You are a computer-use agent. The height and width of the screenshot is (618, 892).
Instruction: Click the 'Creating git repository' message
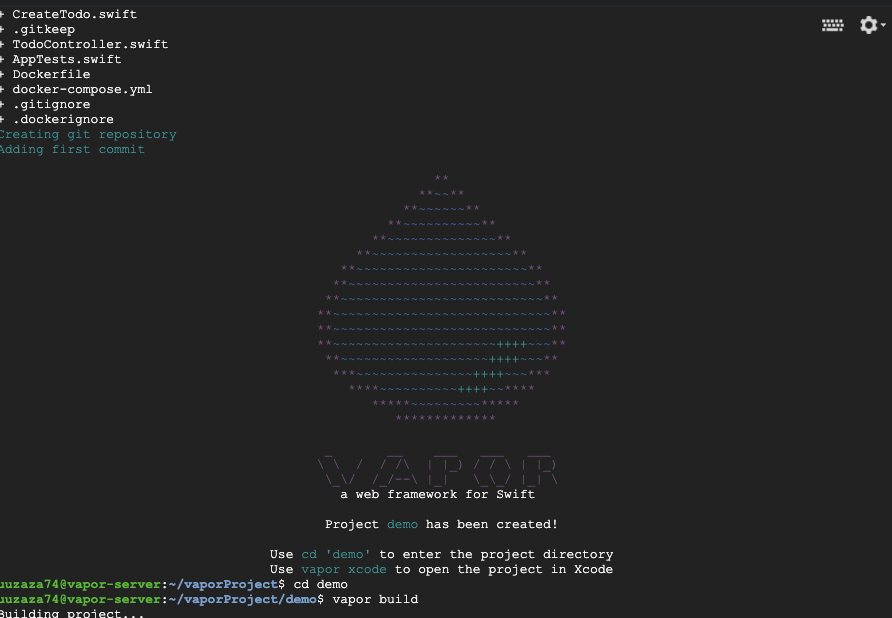click(x=88, y=135)
